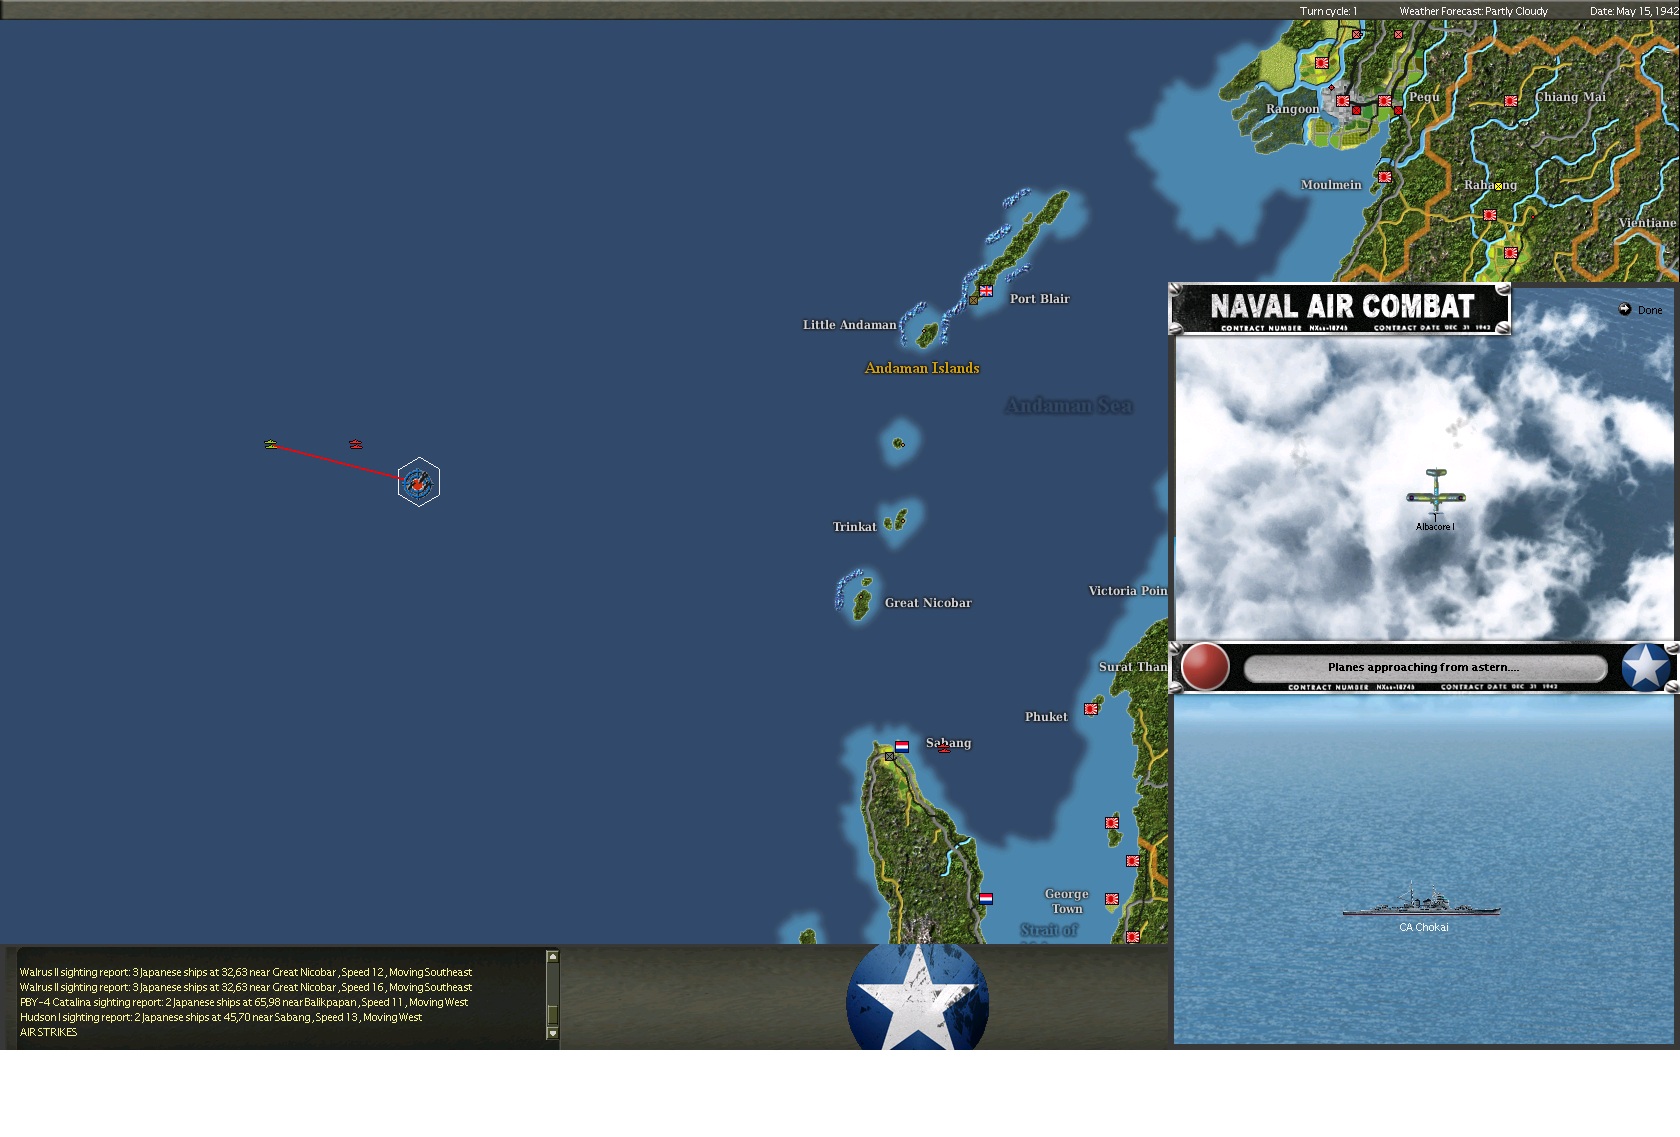Click the 'Little Andaman' map label
1680x1137 pixels.
point(850,324)
